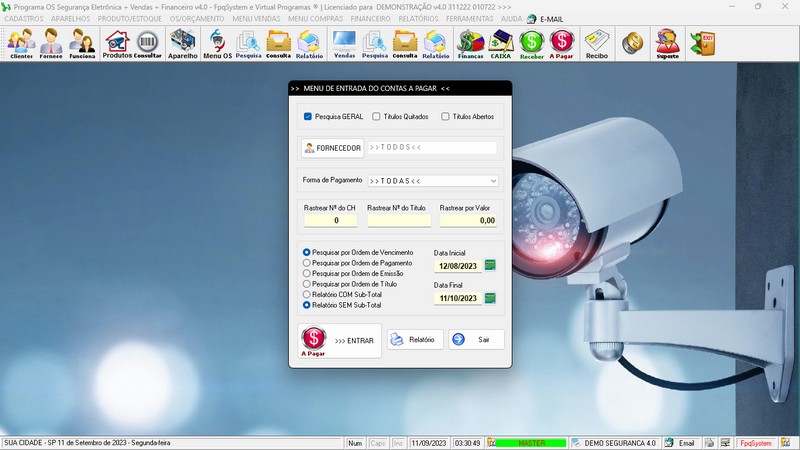Choose Relatório COM Sub-Total radio option
The height and width of the screenshot is (450, 800).
(x=307, y=294)
